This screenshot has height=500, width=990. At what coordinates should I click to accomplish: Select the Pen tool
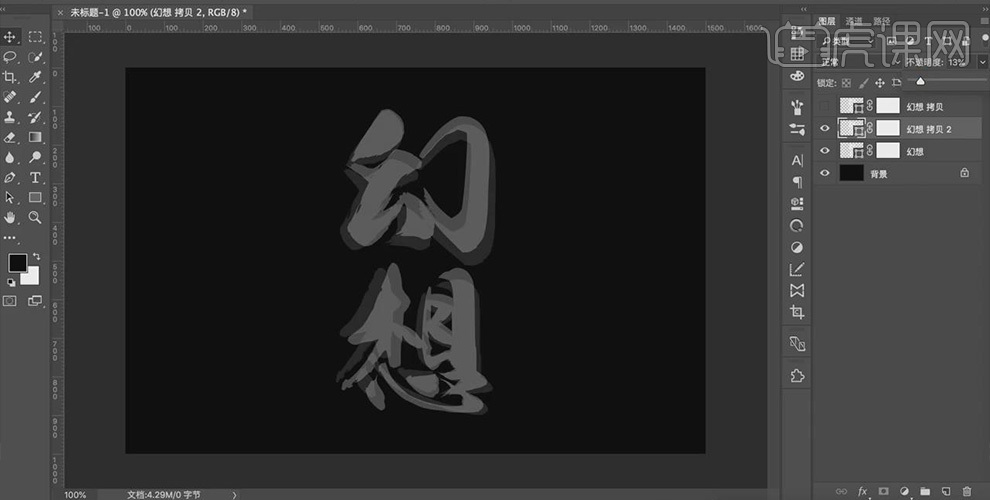(9, 177)
